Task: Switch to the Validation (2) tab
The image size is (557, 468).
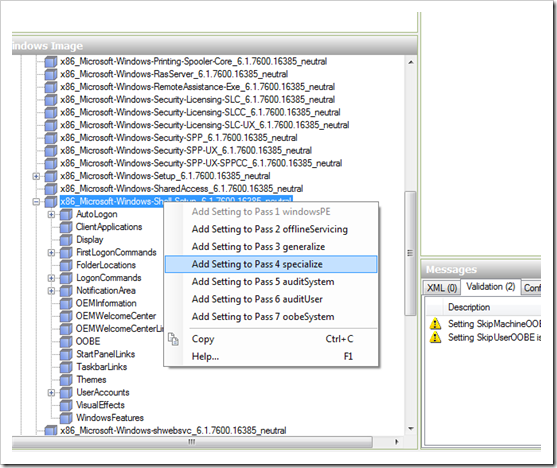Action: tap(491, 286)
